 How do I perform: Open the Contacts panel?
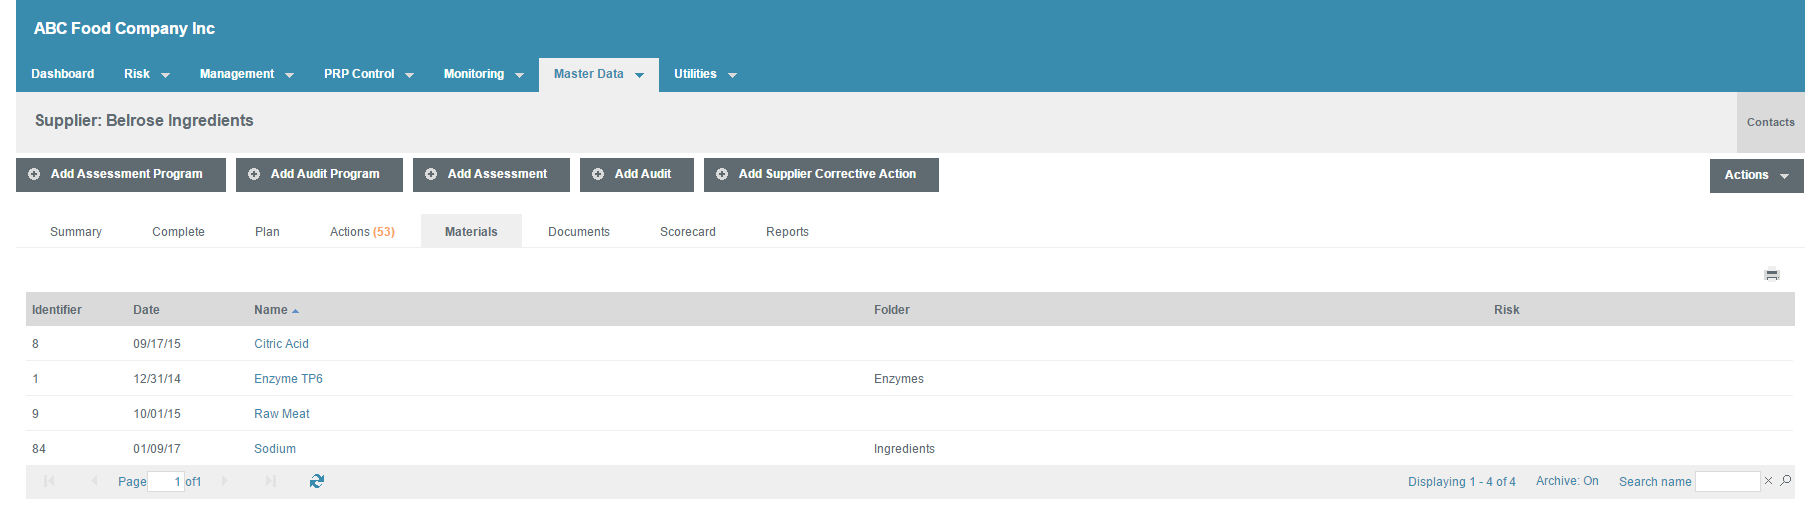(x=1770, y=122)
